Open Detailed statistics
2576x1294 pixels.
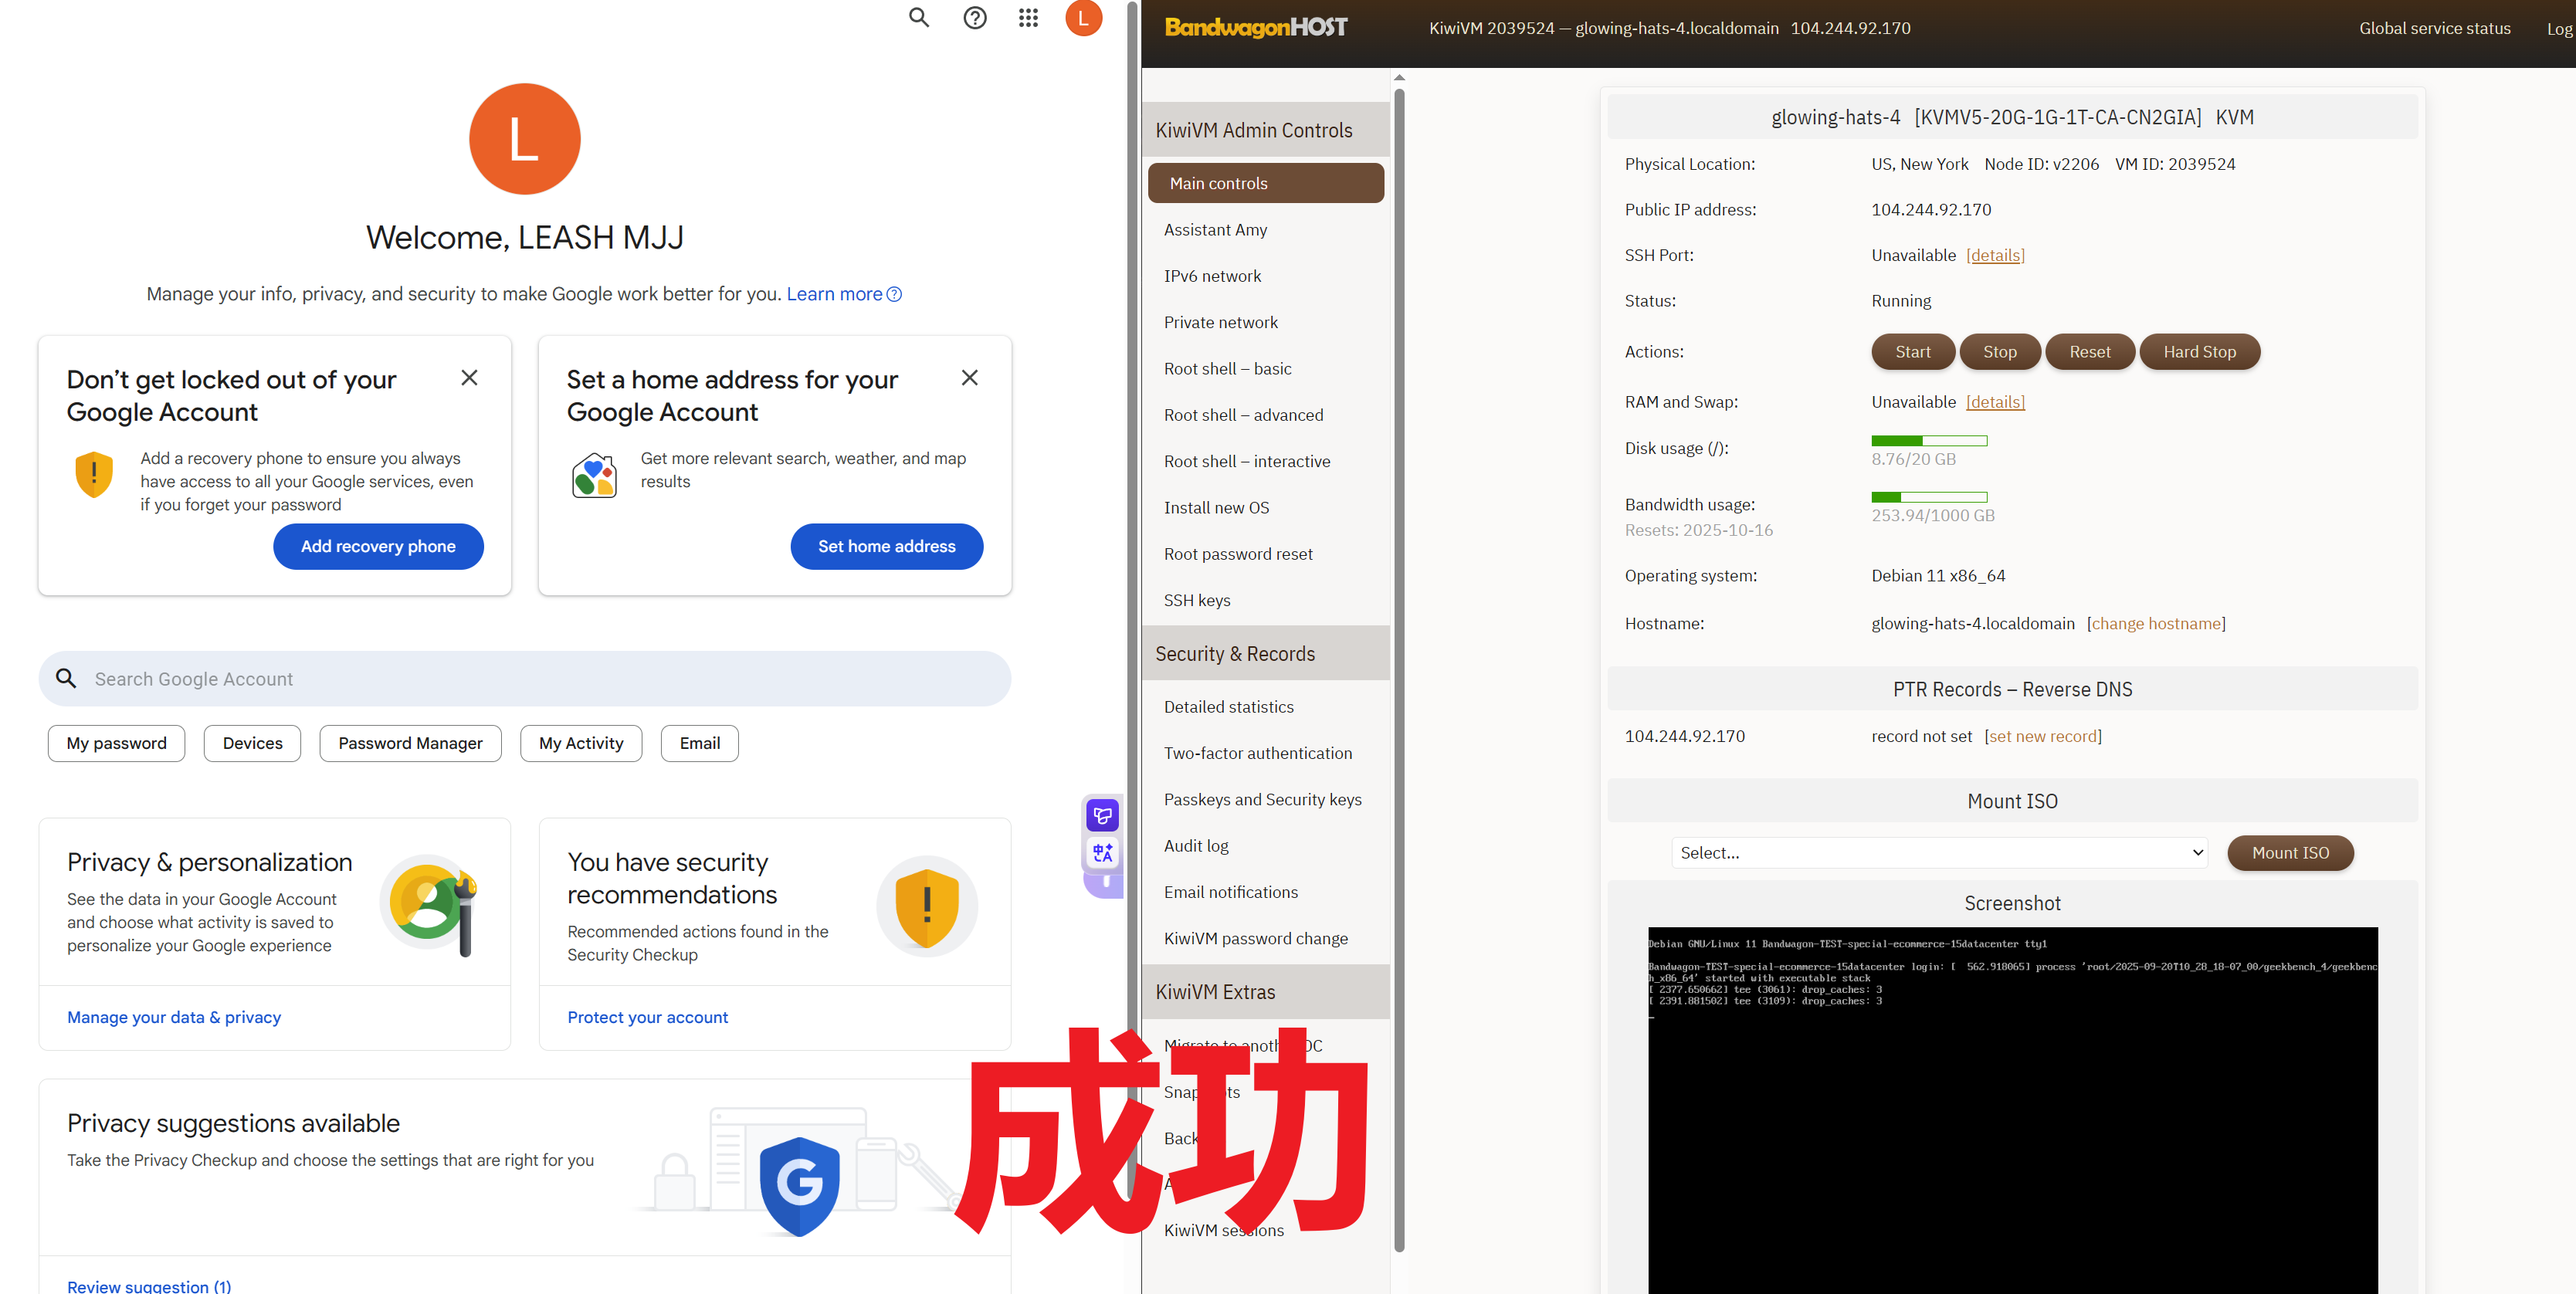click(x=1228, y=707)
